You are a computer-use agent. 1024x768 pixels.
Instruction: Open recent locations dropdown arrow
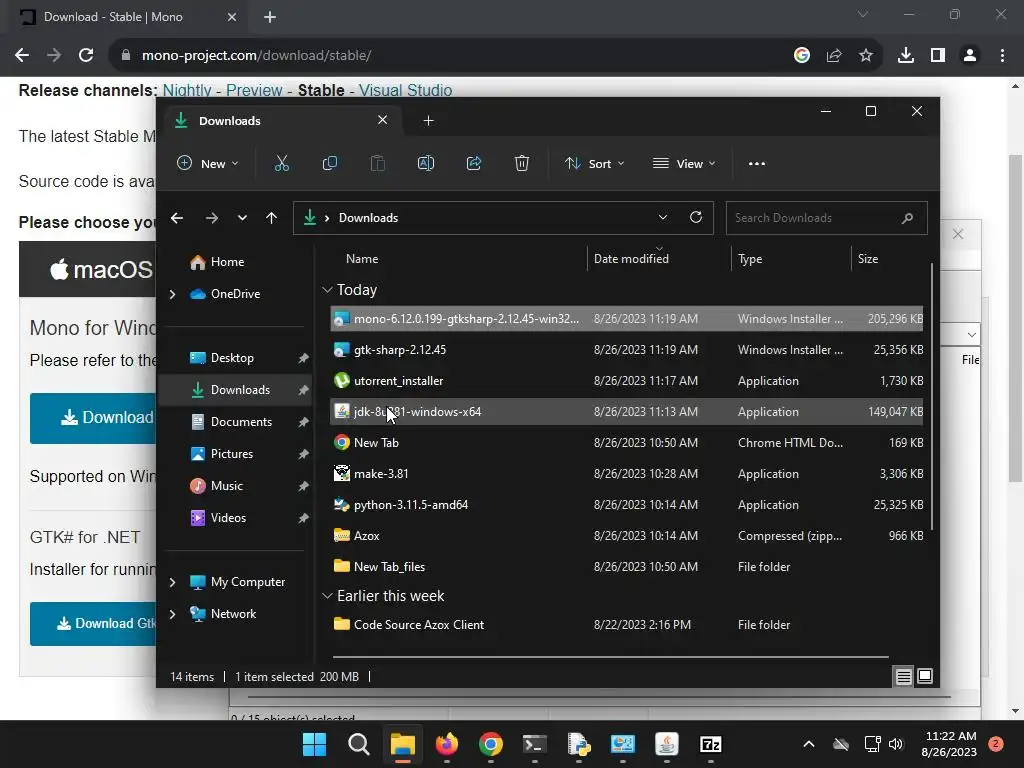(242, 218)
